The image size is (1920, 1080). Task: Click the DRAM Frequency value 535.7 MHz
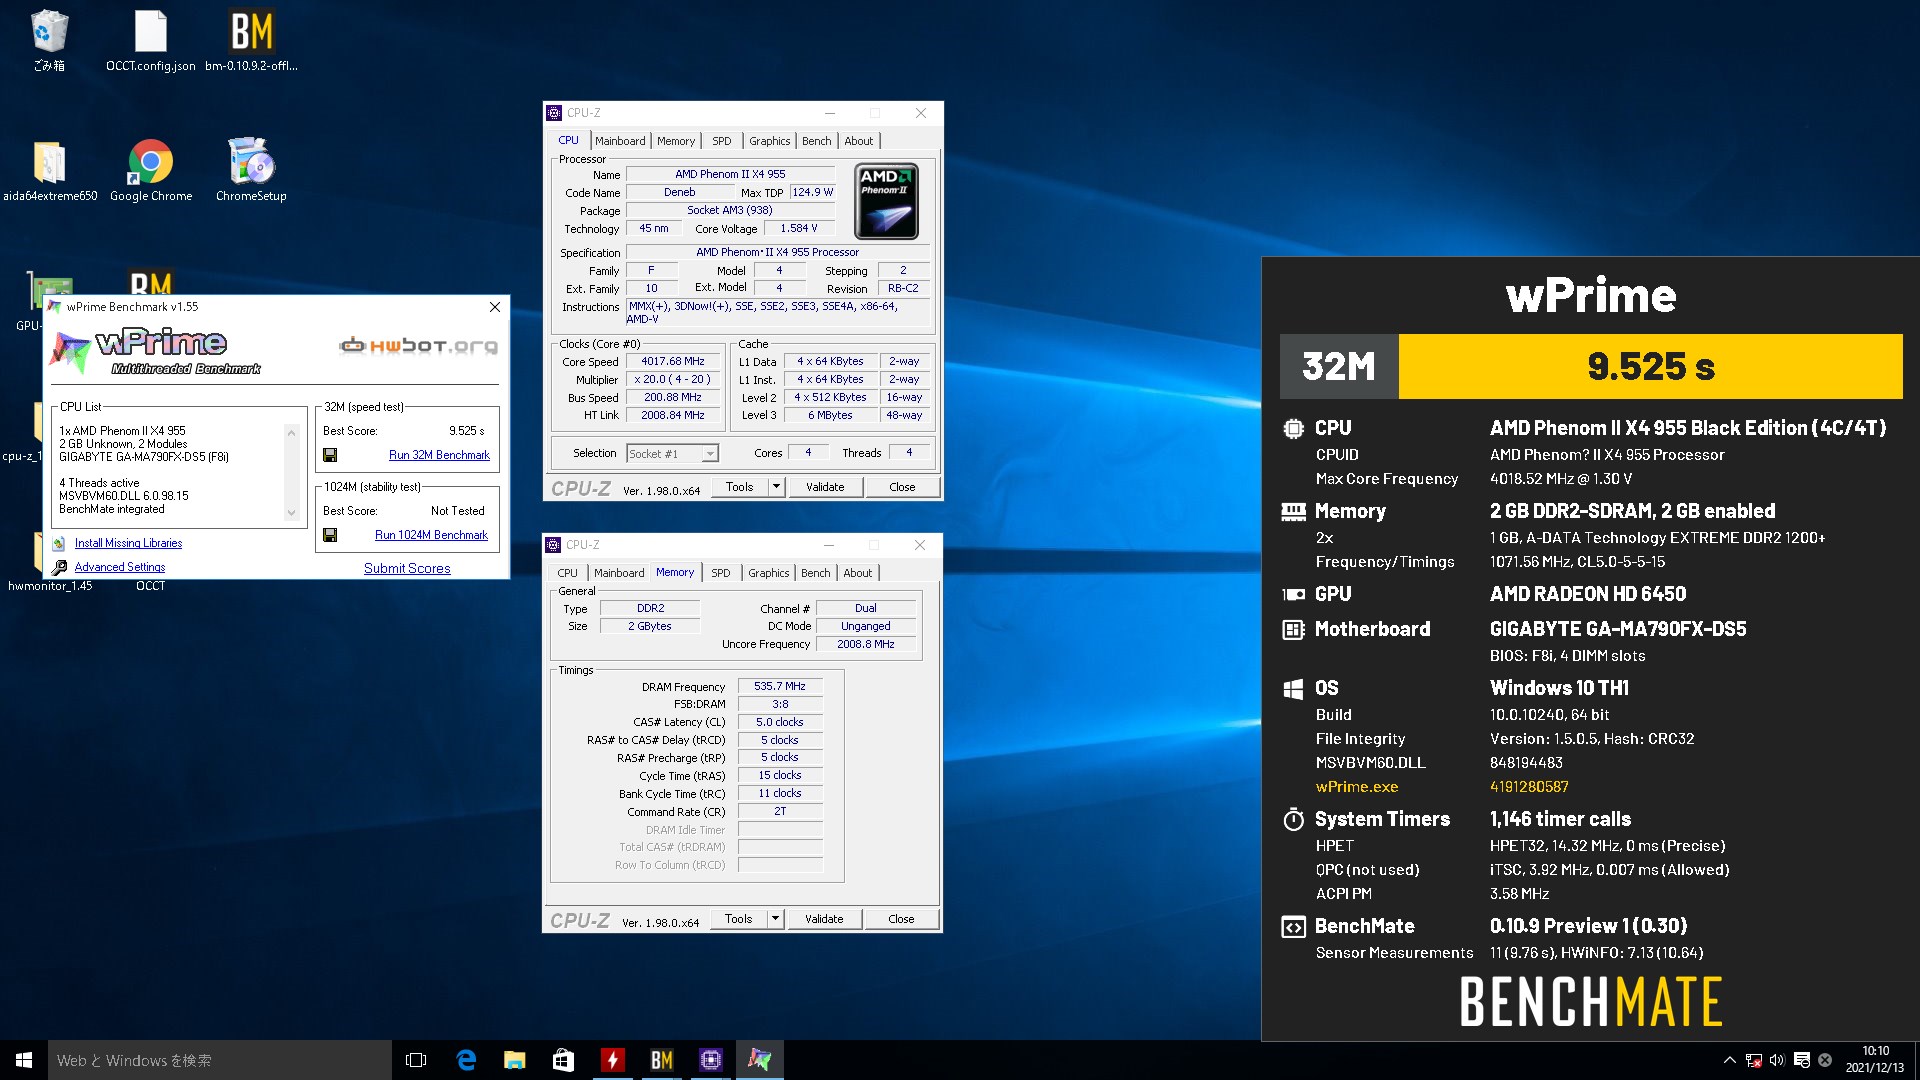coord(780,686)
